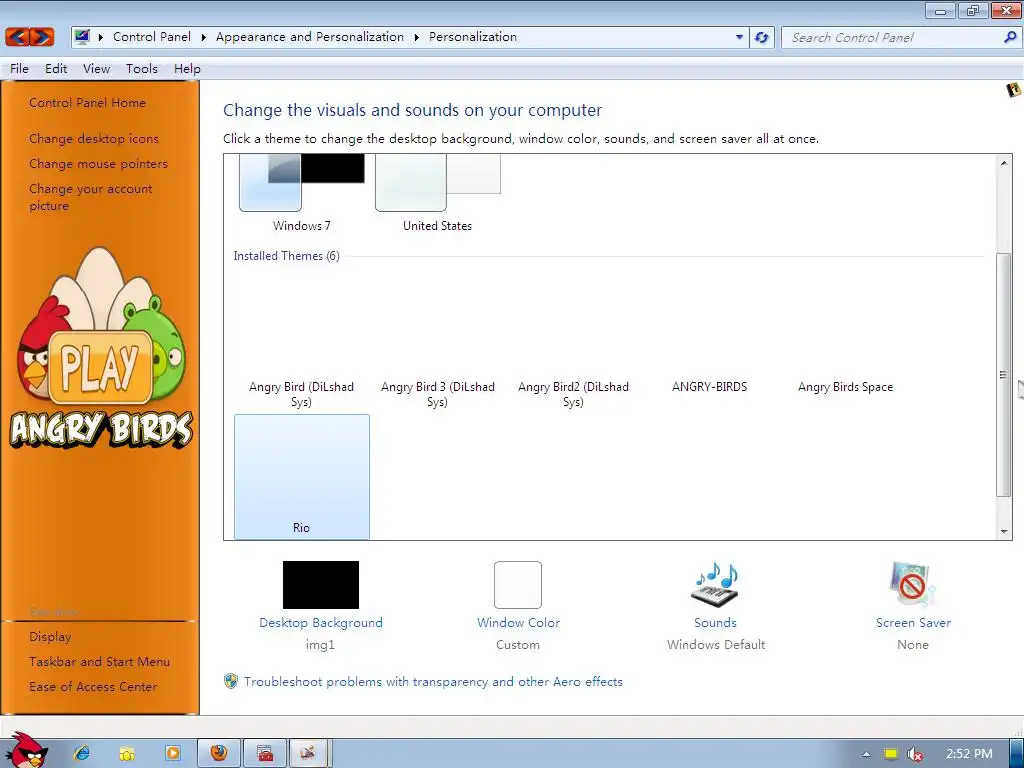
Task: Expand arrow after Control Panel breadcrumb
Action: 203,37
